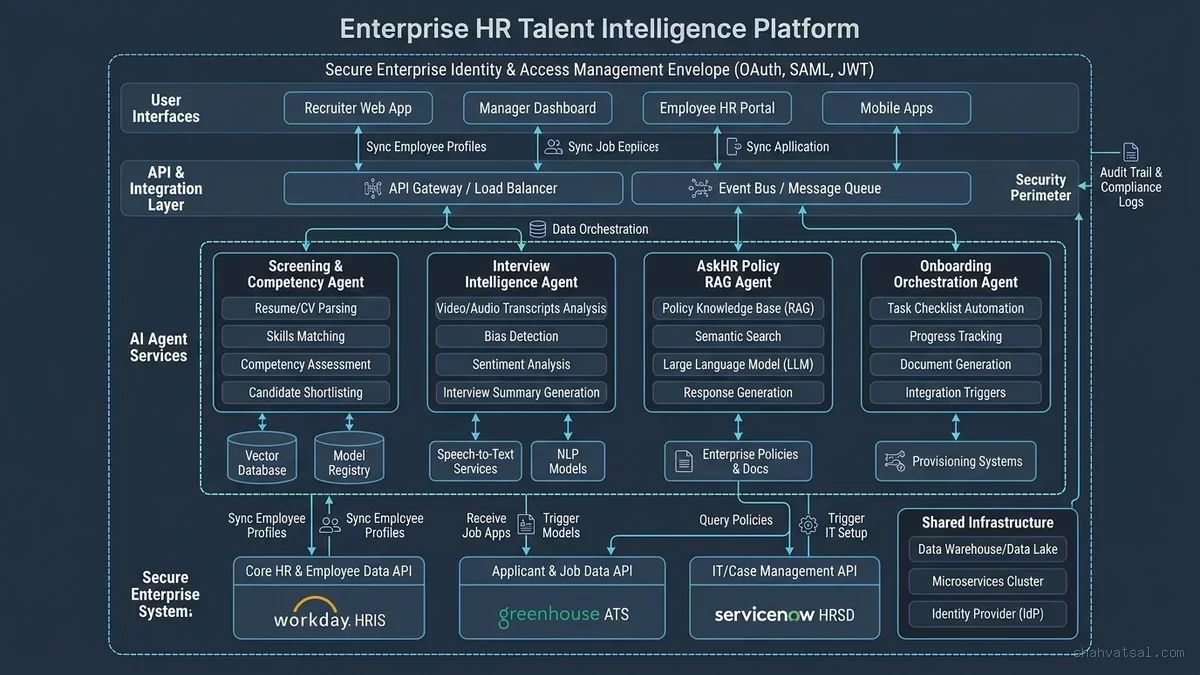Image resolution: width=1200 pixels, height=675 pixels.
Task: Select Video/Audio Transcripts Analysis module
Action: coord(521,308)
